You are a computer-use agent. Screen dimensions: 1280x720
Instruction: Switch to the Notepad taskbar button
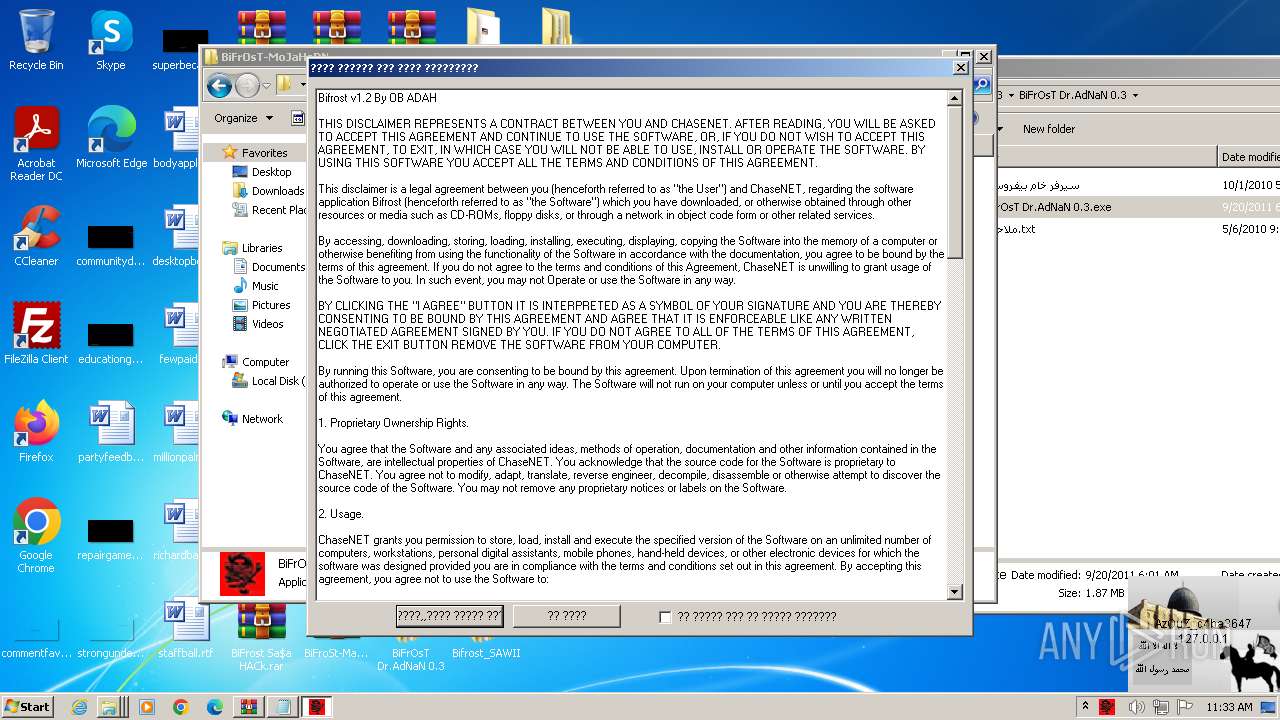coord(282,707)
